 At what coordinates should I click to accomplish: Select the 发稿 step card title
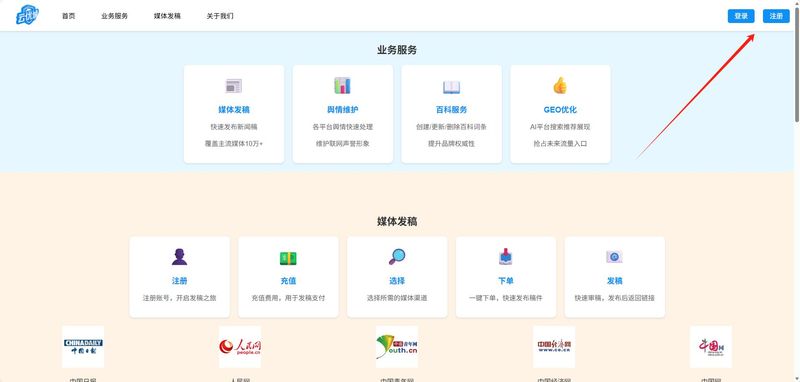pos(614,281)
